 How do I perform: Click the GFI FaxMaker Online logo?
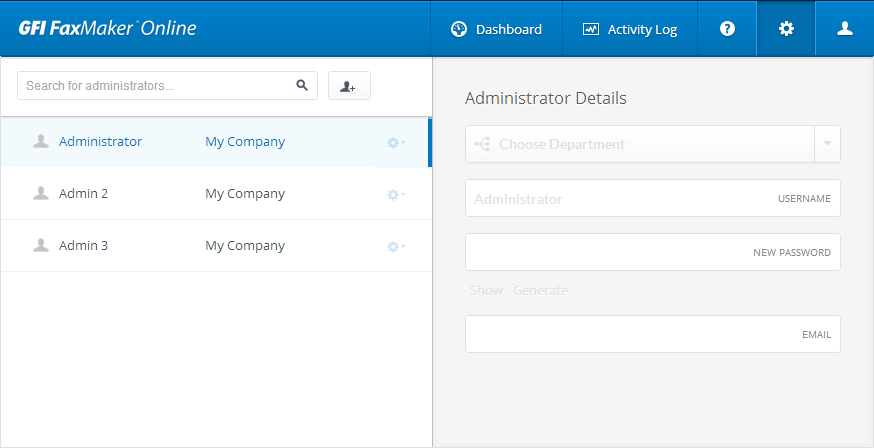click(107, 28)
